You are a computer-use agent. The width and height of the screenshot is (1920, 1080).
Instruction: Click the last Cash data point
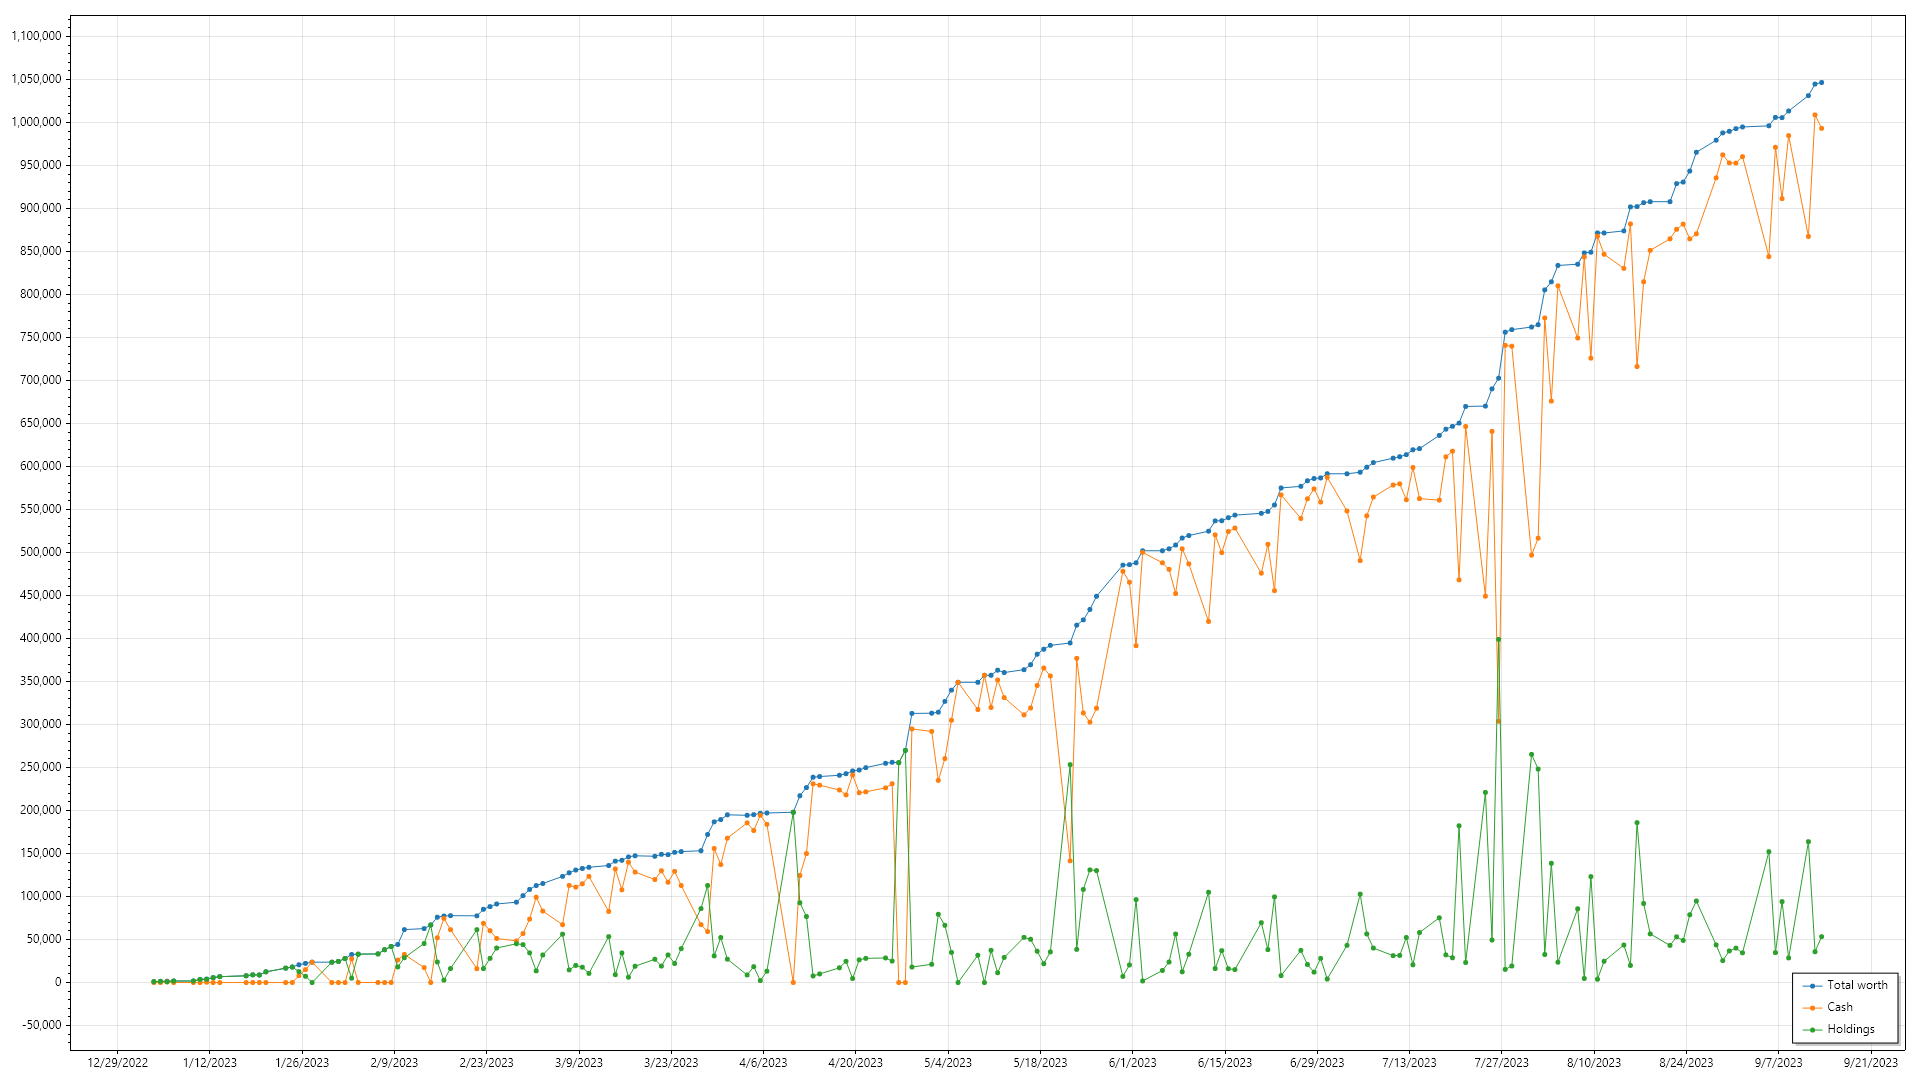point(1821,128)
